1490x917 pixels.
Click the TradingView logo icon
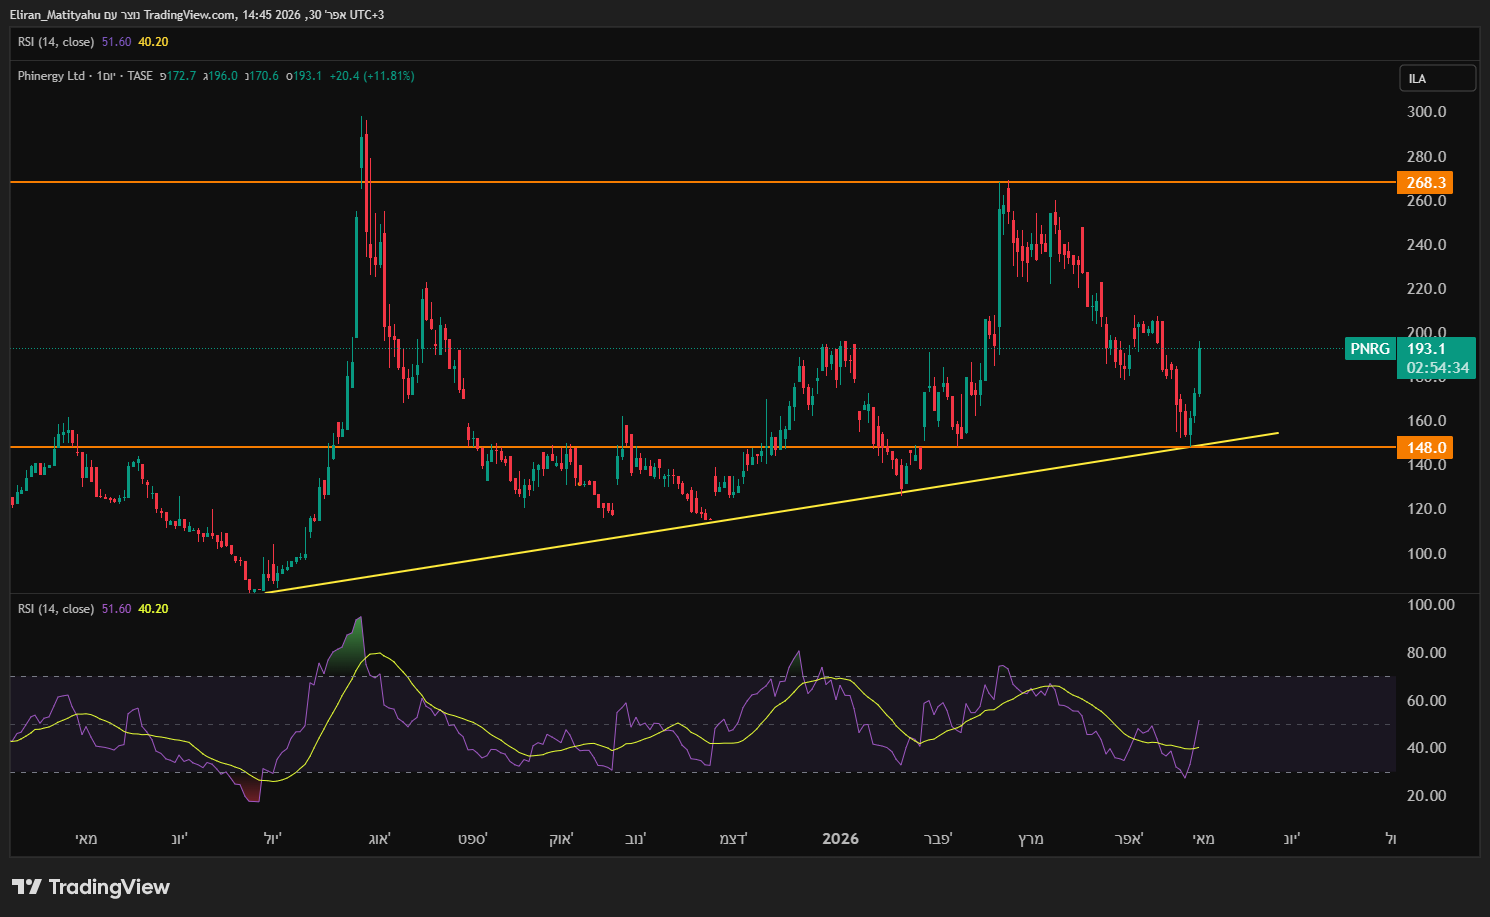pyautogui.click(x=27, y=887)
